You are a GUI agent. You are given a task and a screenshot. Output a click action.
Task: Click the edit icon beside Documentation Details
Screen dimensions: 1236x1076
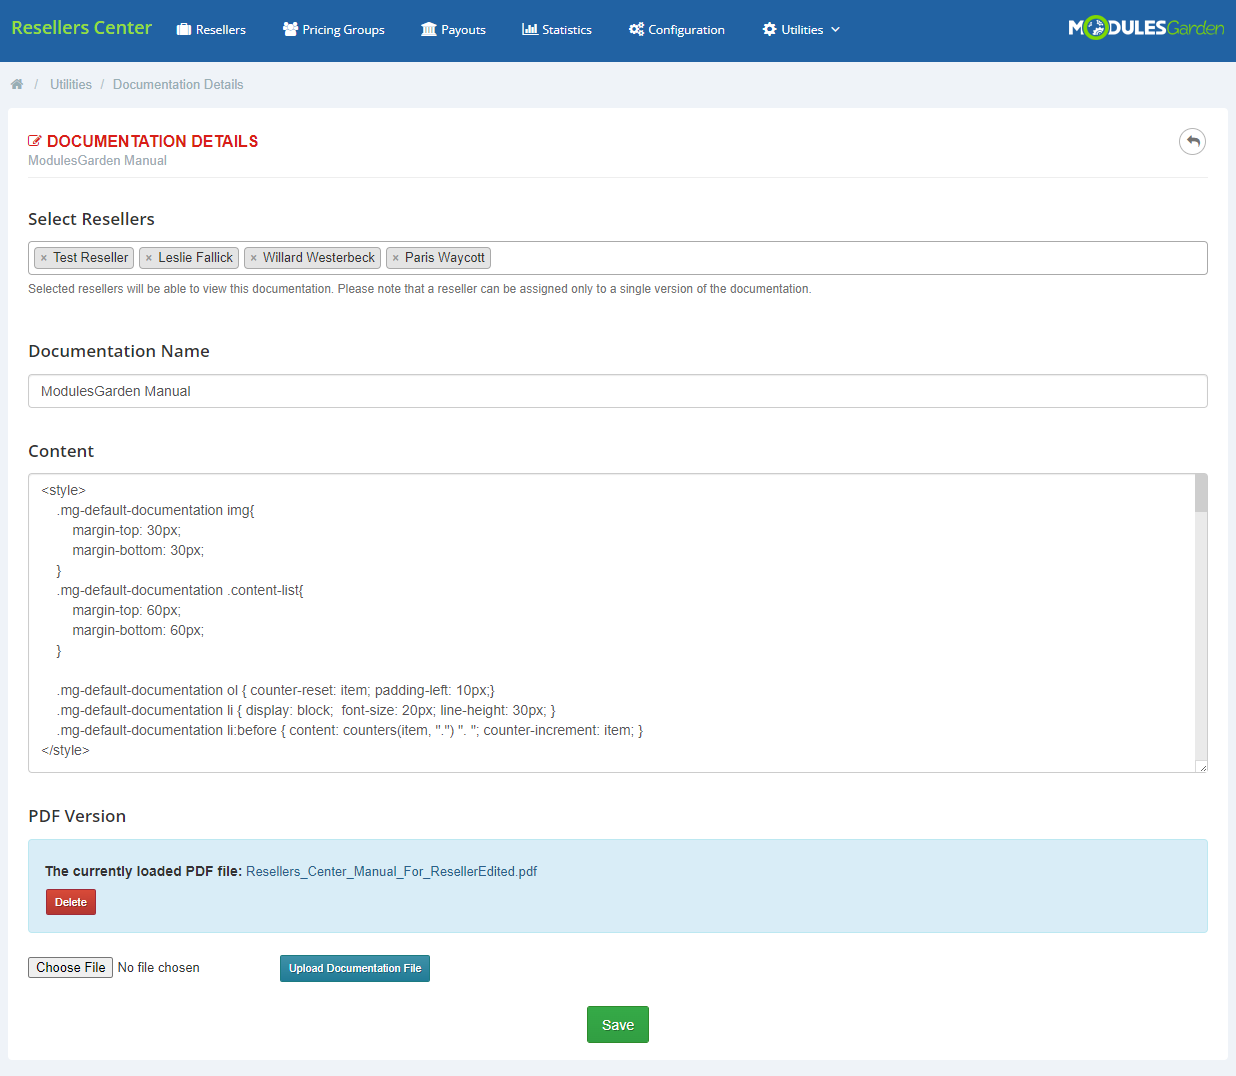[x=35, y=141]
